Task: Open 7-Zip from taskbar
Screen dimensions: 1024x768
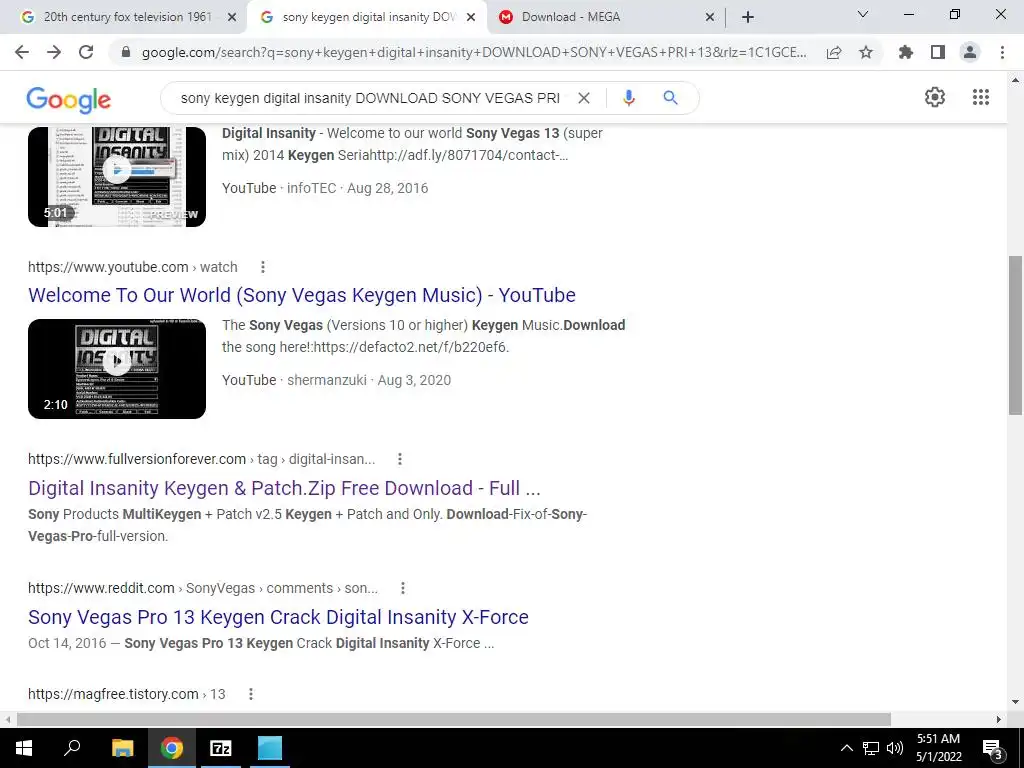Action: (x=221, y=748)
